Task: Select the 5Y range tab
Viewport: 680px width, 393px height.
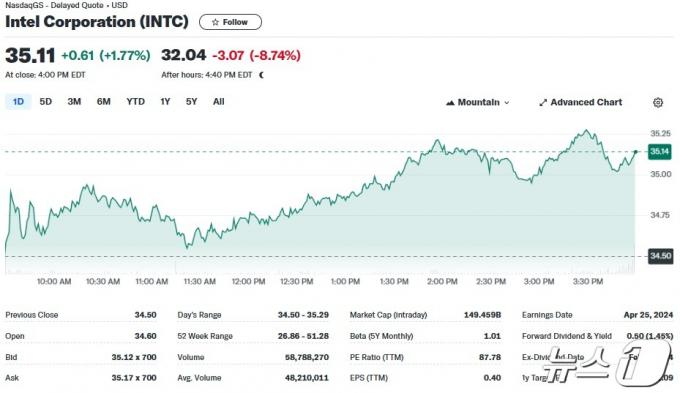Action: coord(191,102)
